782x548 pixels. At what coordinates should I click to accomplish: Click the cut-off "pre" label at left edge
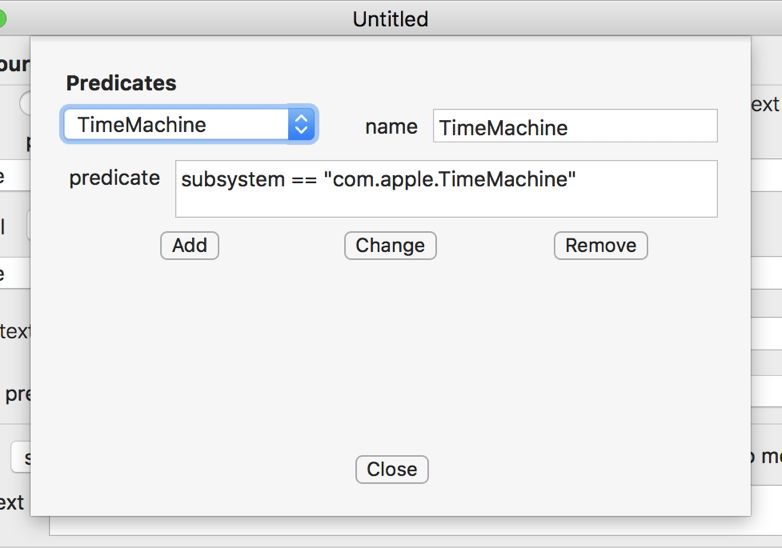tap(17, 394)
